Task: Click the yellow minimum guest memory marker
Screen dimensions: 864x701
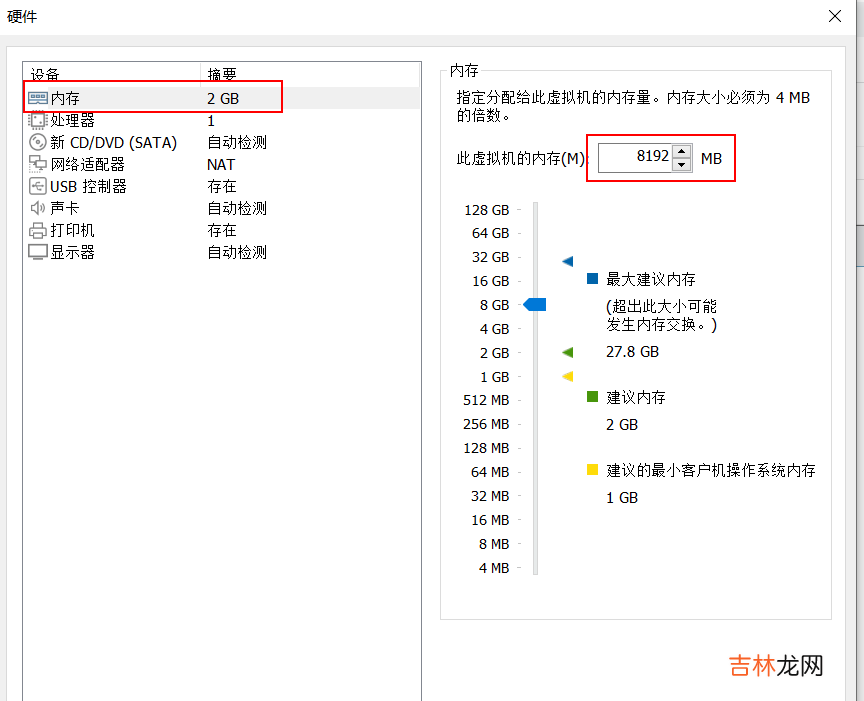Action: [568, 376]
